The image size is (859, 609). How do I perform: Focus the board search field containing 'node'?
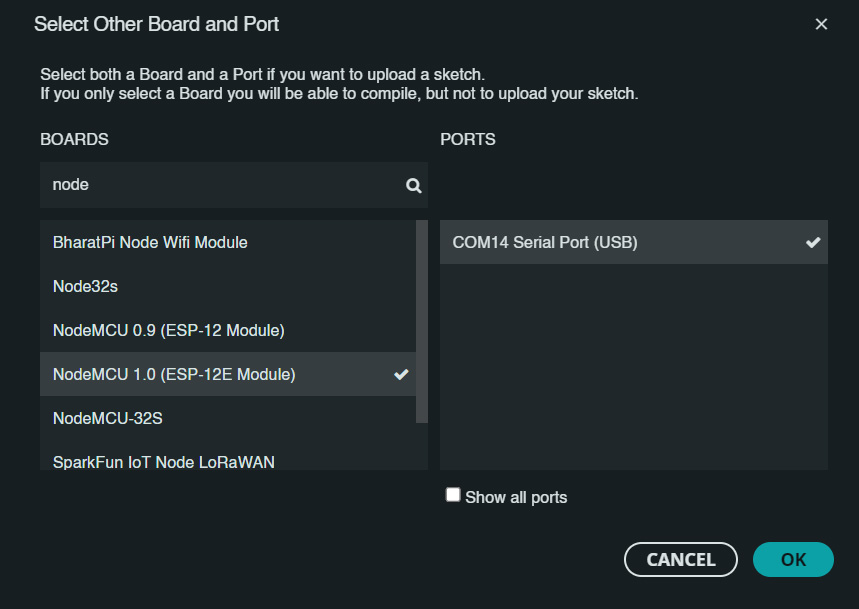click(234, 185)
